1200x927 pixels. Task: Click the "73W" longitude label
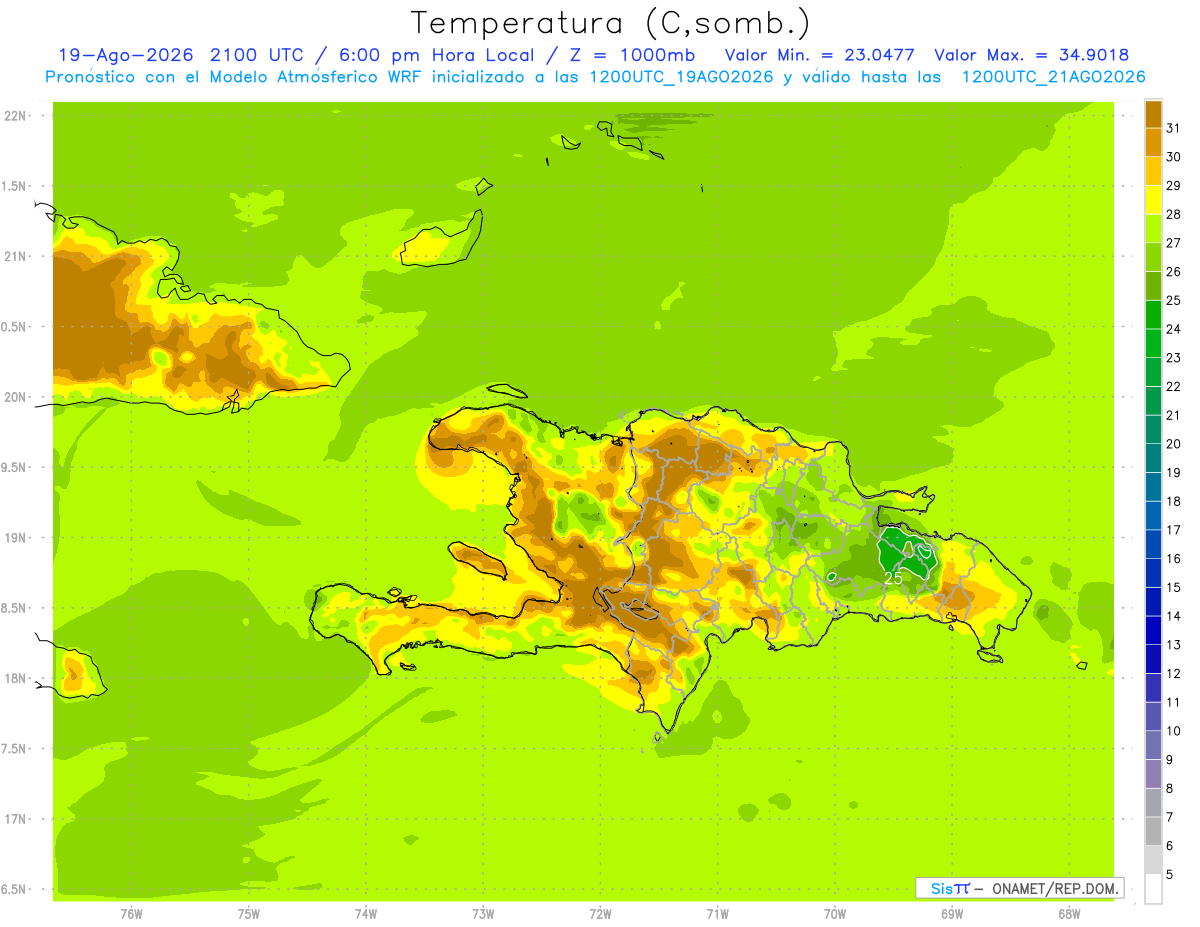tap(483, 914)
